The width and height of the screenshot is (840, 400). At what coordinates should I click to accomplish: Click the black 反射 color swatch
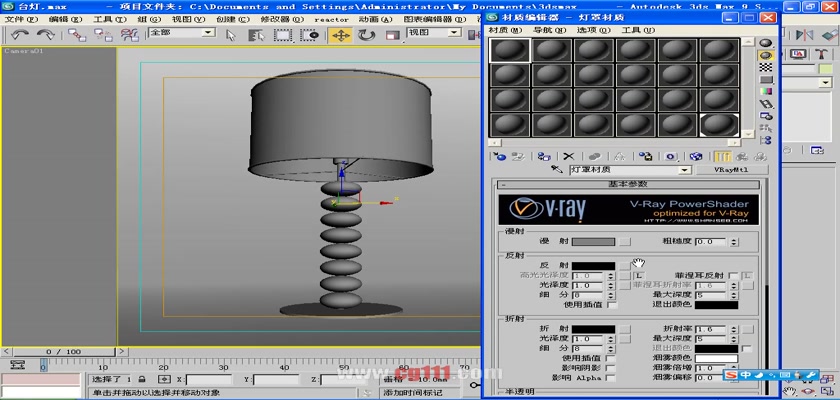point(594,266)
